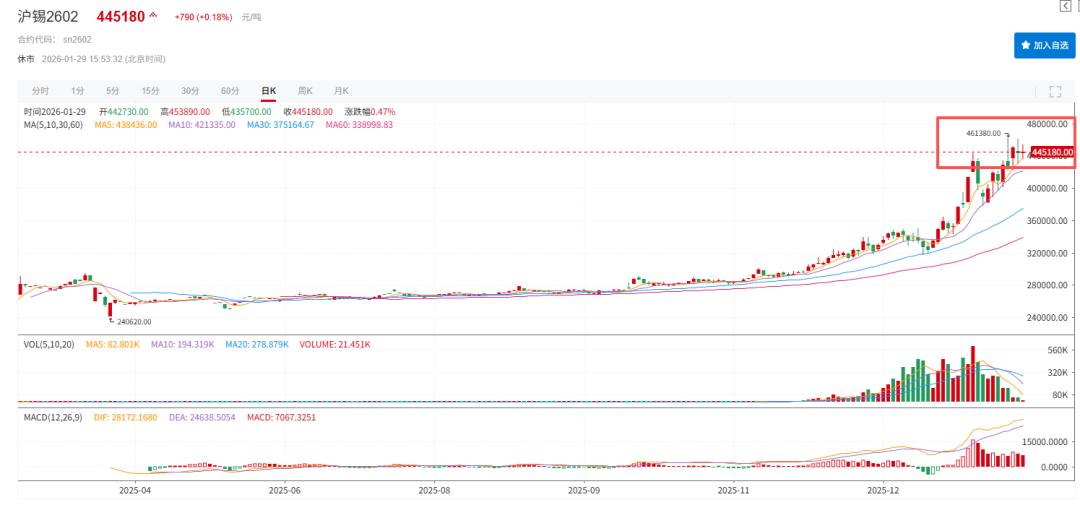Choose the 60分 interval tab
The height and width of the screenshot is (505, 1080).
[230, 91]
